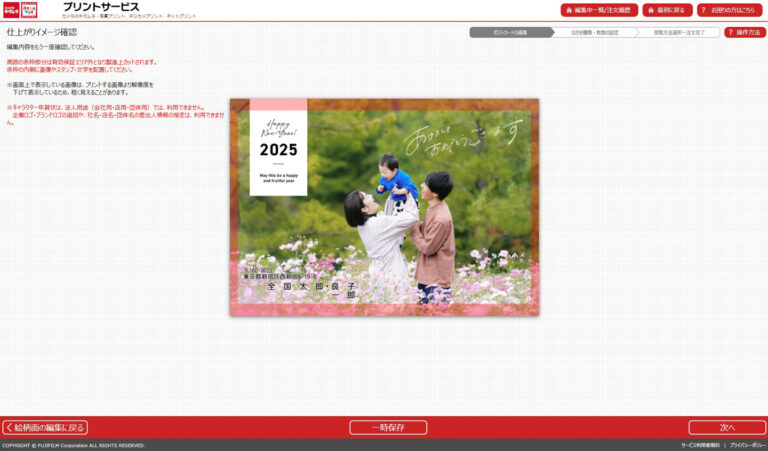Viewport: 768px width, 451px height.
Task: Click the question mark icon on 操作方法
Action: point(731,32)
